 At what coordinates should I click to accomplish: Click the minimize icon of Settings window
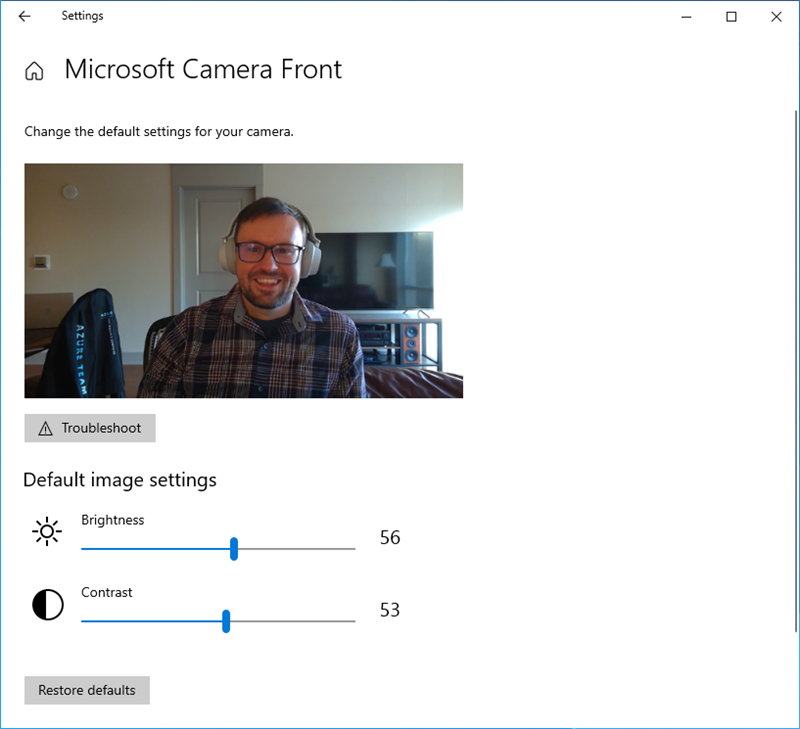tap(686, 17)
